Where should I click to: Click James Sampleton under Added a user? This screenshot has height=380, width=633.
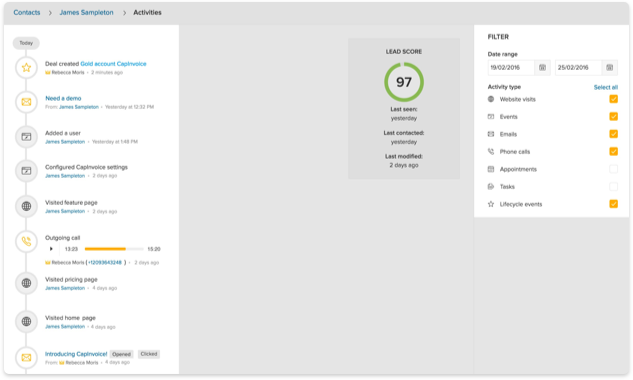coord(65,142)
